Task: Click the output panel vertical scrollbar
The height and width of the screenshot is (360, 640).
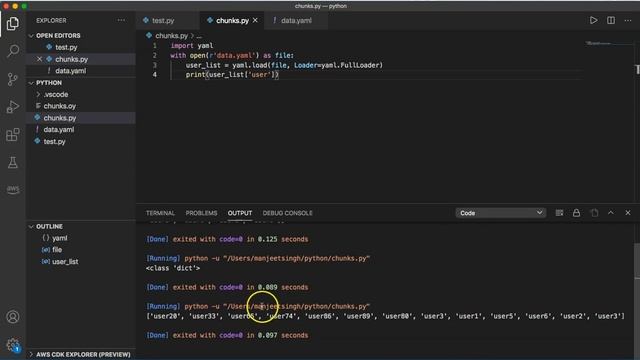Action: click(x=637, y=261)
